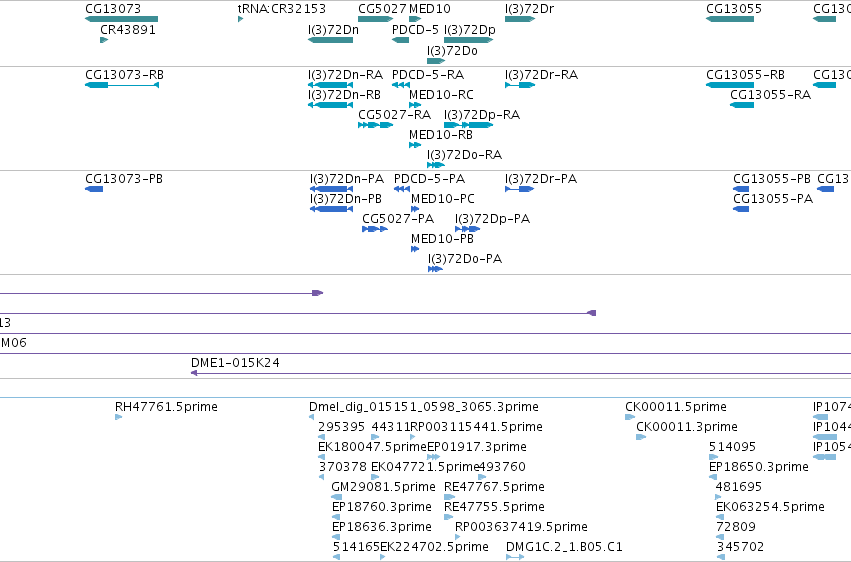Click transcript CG13055-RA
The height and width of the screenshot is (562, 851).
742,105
